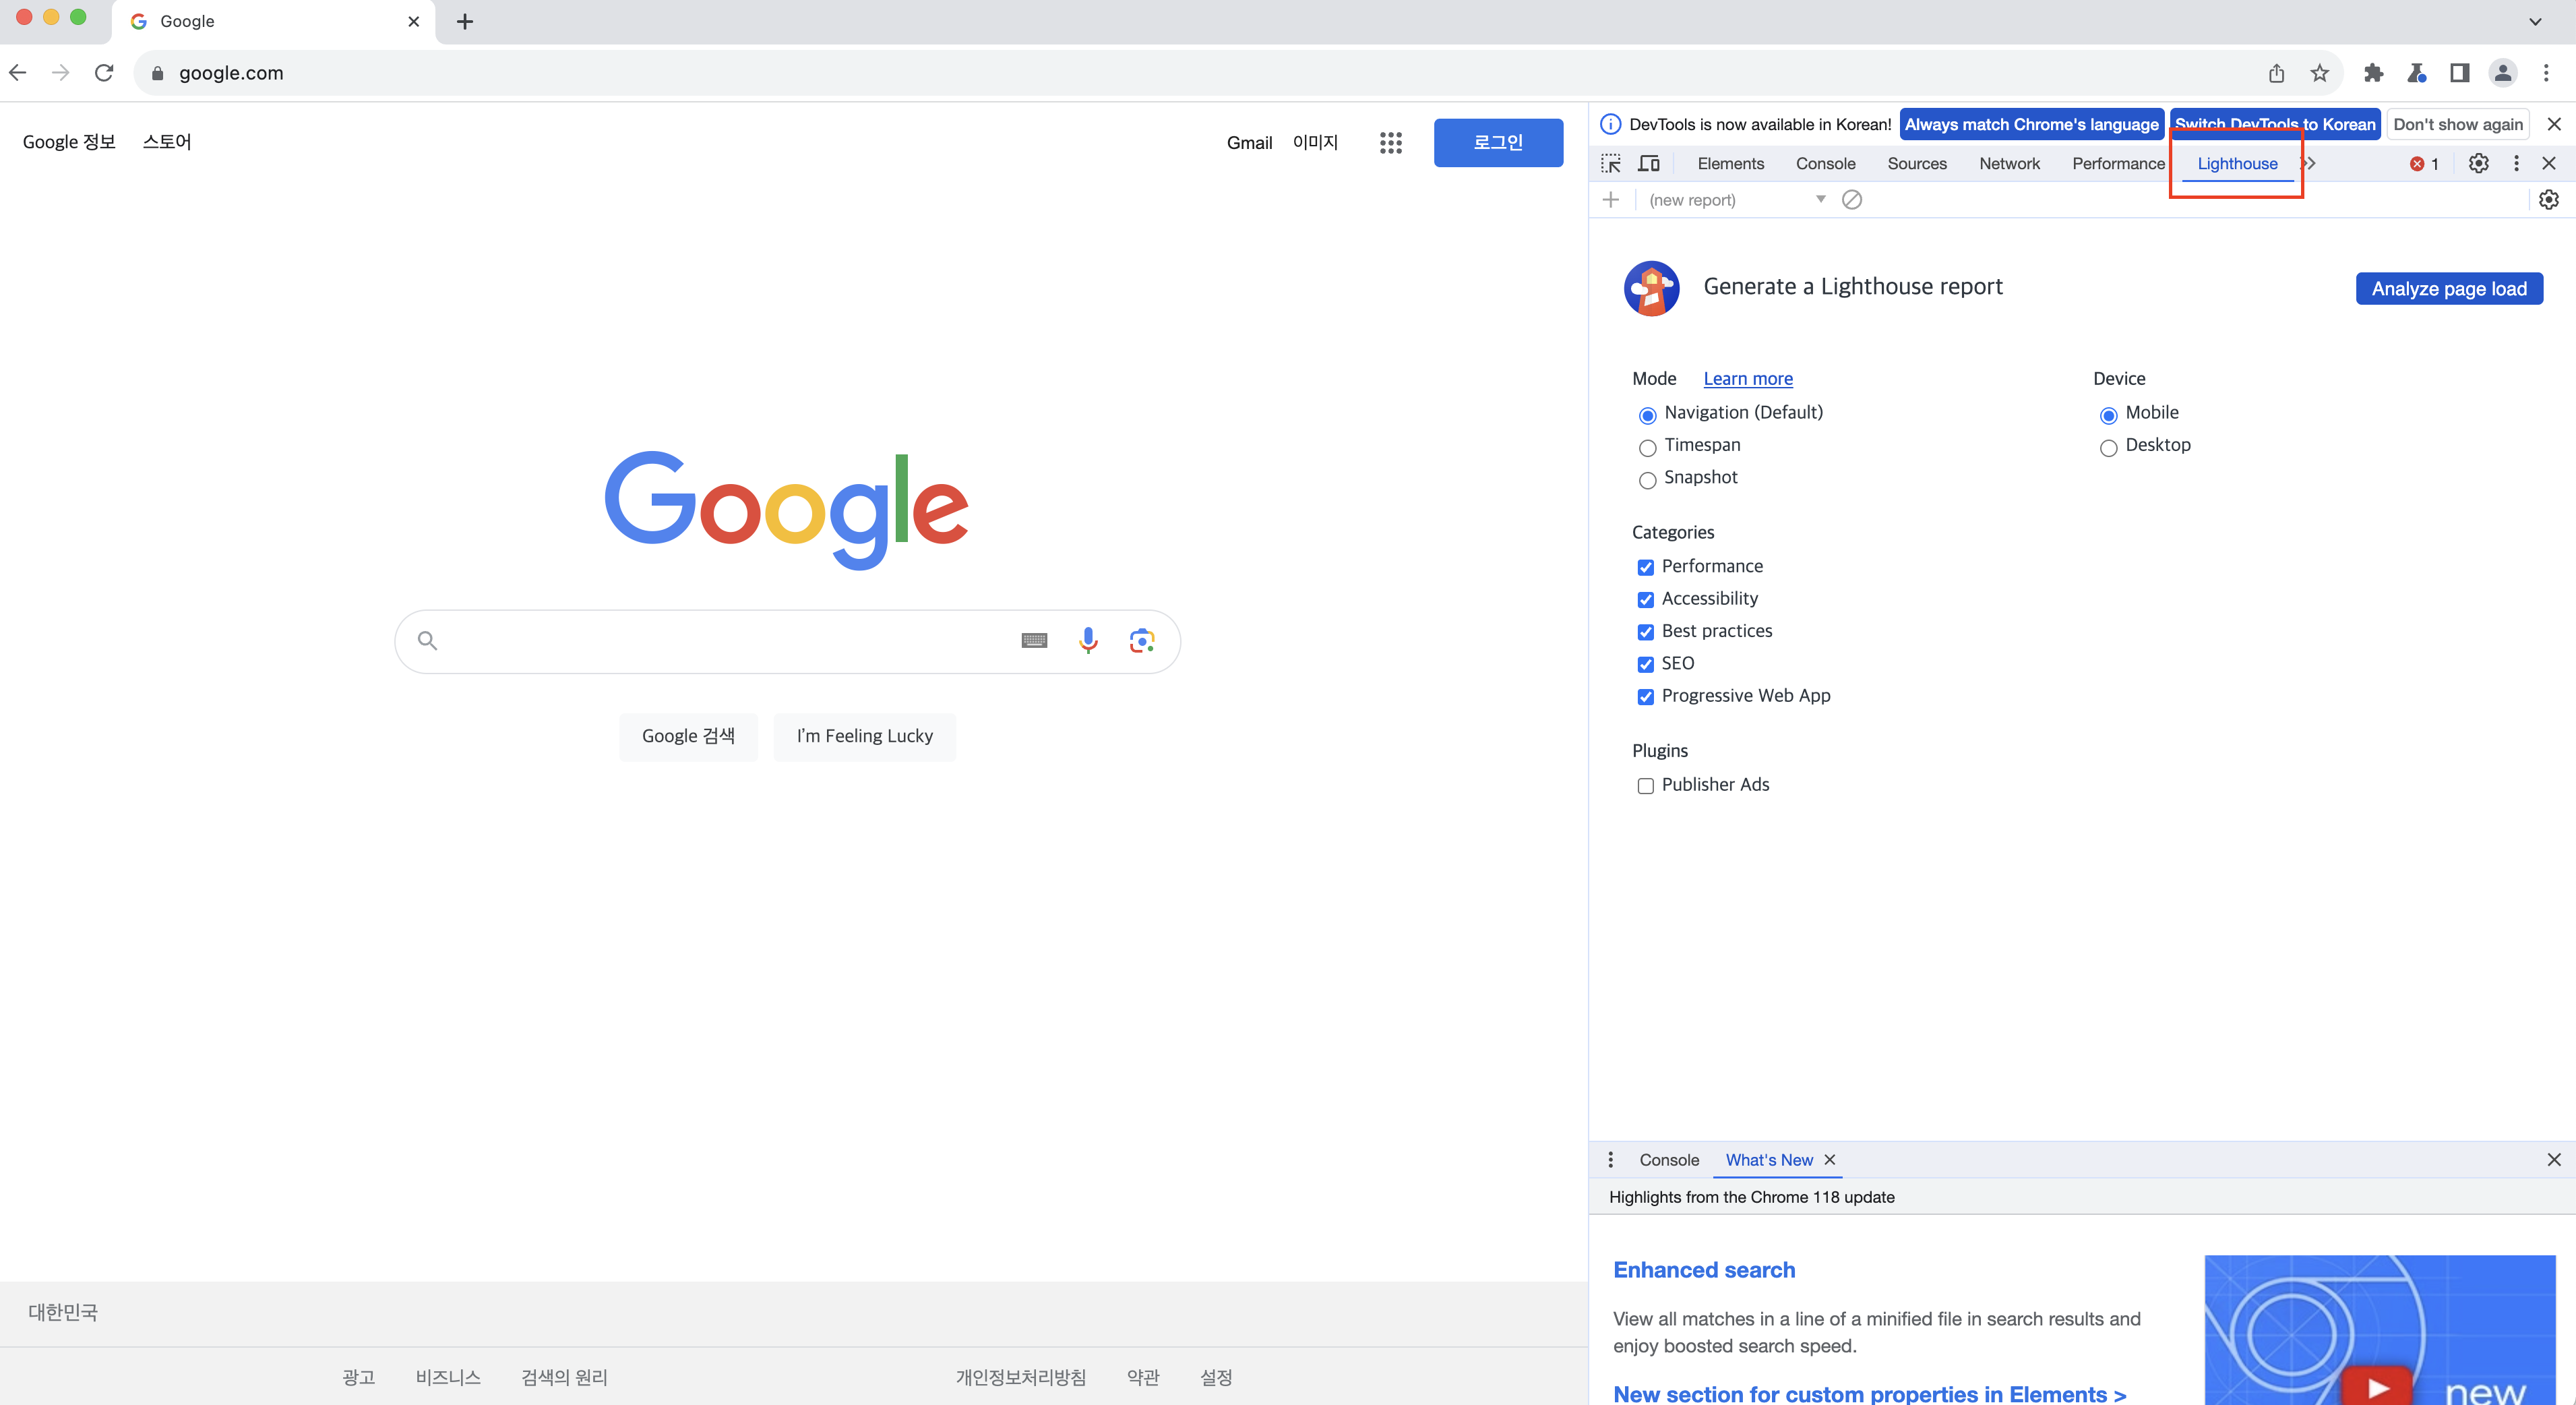Screen dimensions: 2576x1405
Task: Open the Gmail link
Action: pos(1249,143)
